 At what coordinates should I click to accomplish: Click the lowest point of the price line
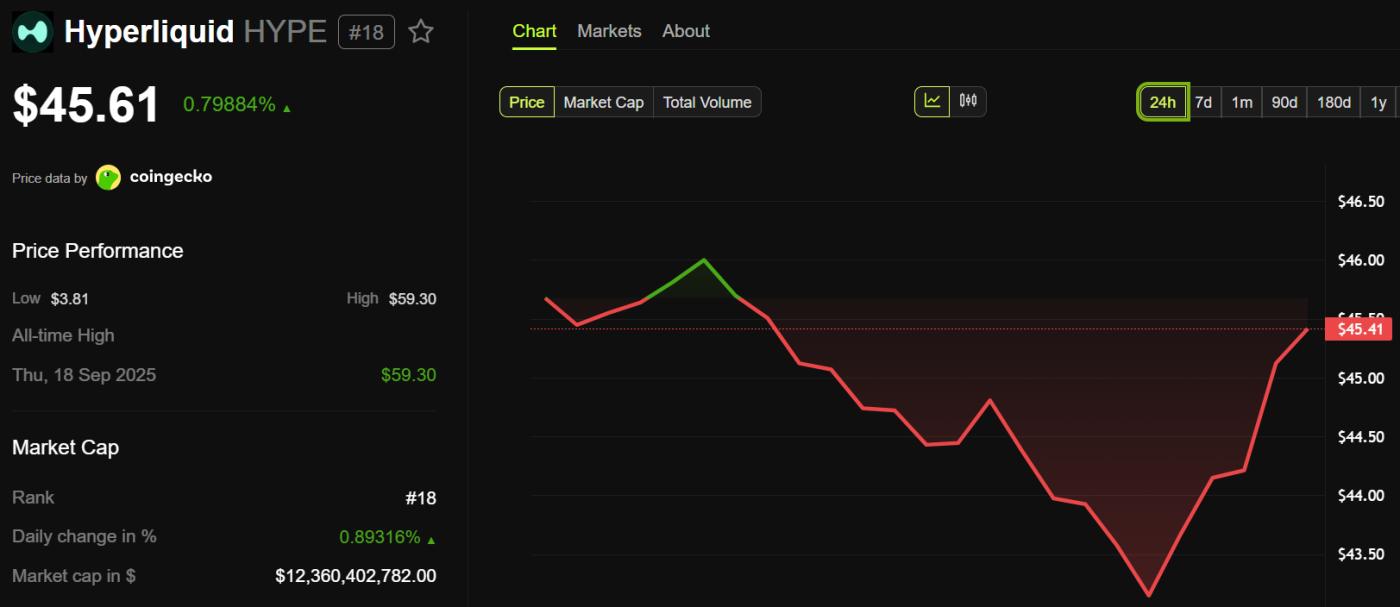point(1149,595)
